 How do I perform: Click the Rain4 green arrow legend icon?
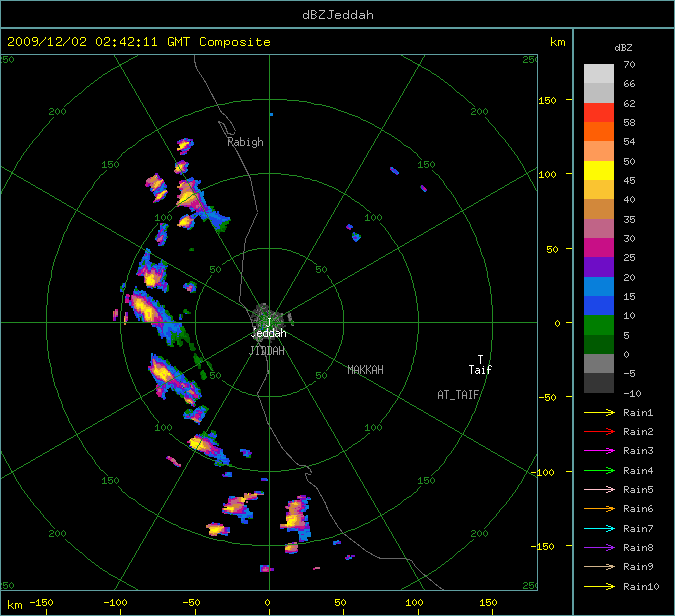coord(599,471)
